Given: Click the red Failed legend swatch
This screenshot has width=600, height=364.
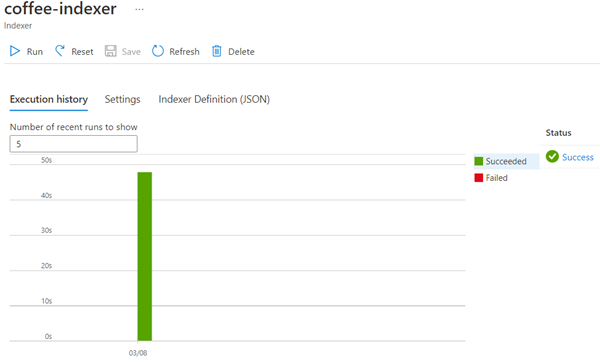Looking at the screenshot, I should pyautogui.click(x=479, y=178).
